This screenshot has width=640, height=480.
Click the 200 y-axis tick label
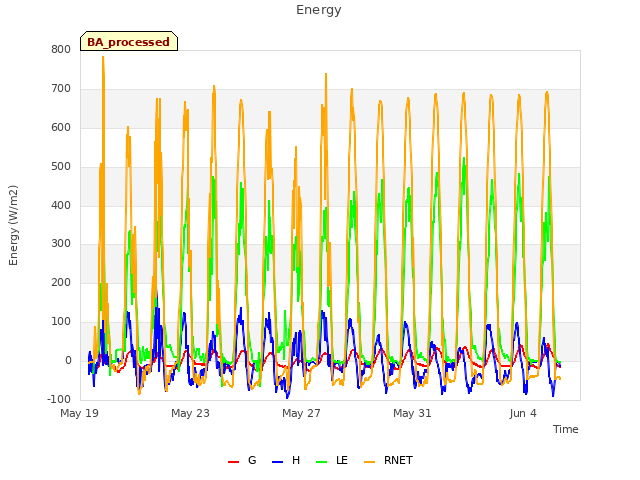(61, 282)
